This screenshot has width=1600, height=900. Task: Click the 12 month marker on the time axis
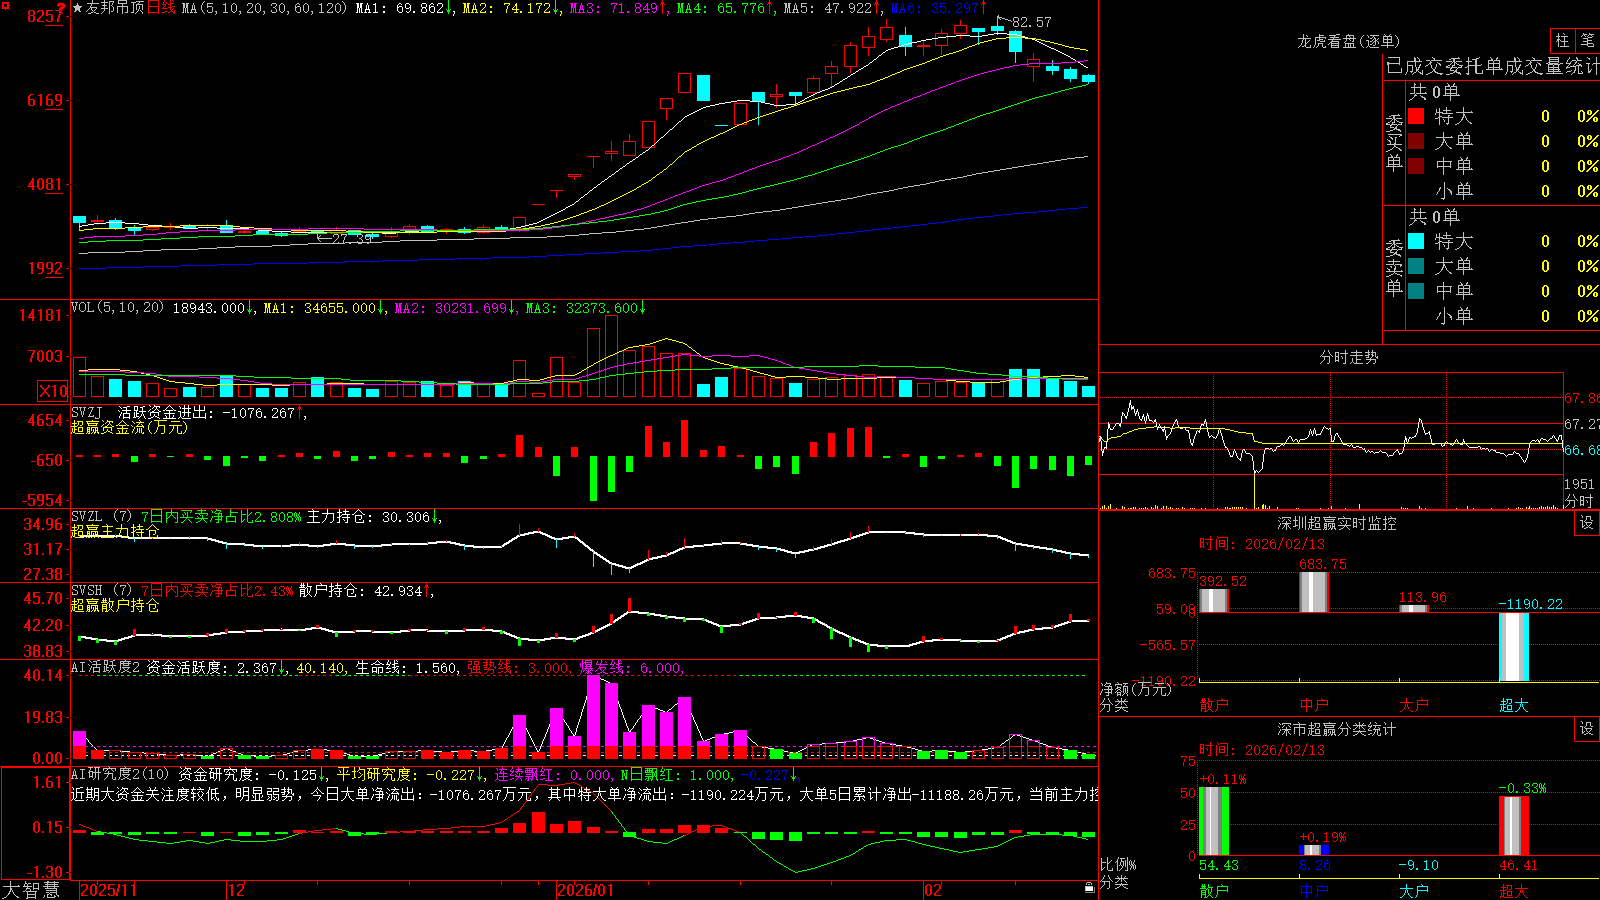tap(237, 890)
